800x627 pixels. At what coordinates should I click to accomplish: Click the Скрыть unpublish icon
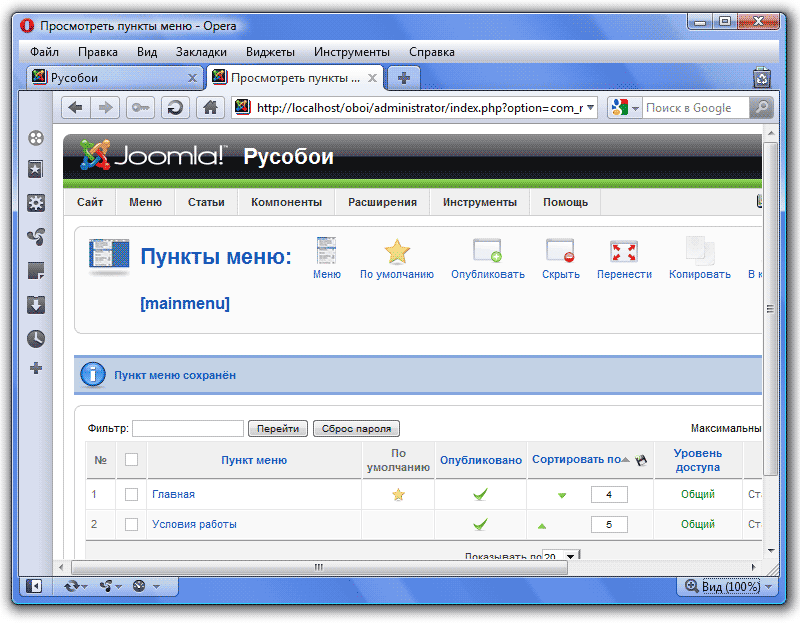click(x=560, y=251)
